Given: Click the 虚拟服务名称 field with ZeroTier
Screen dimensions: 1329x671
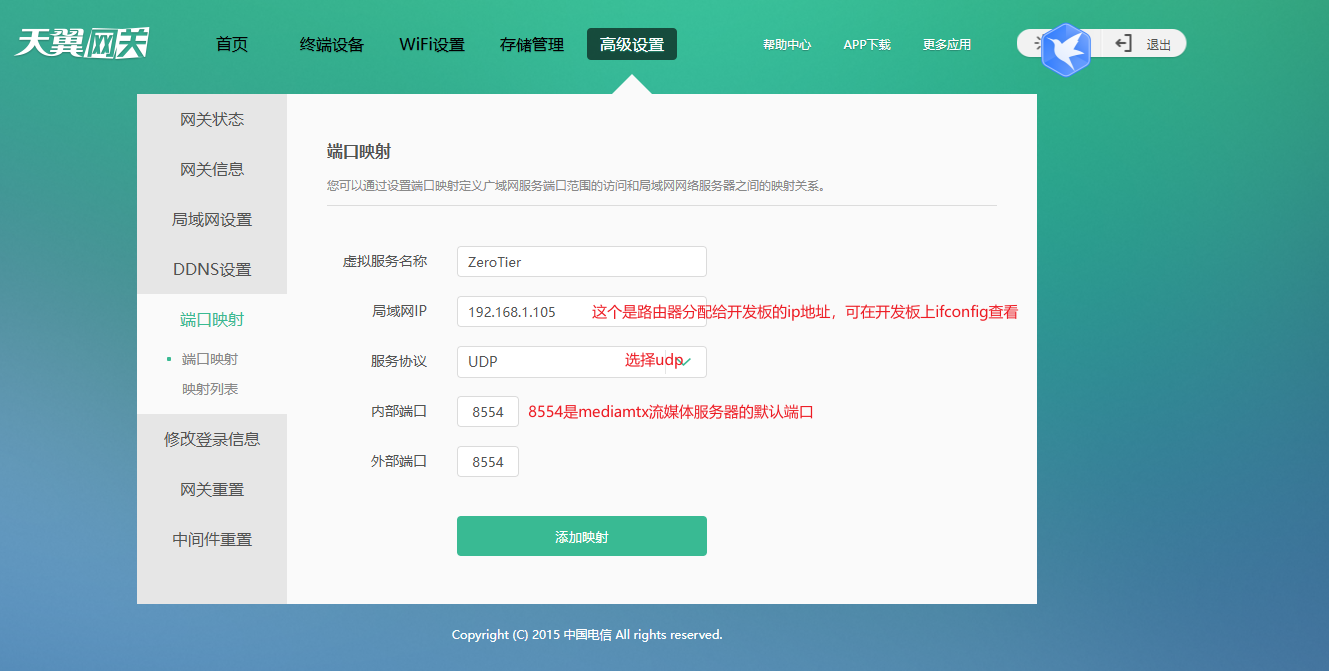Looking at the screenshot, I should point(582,262).
